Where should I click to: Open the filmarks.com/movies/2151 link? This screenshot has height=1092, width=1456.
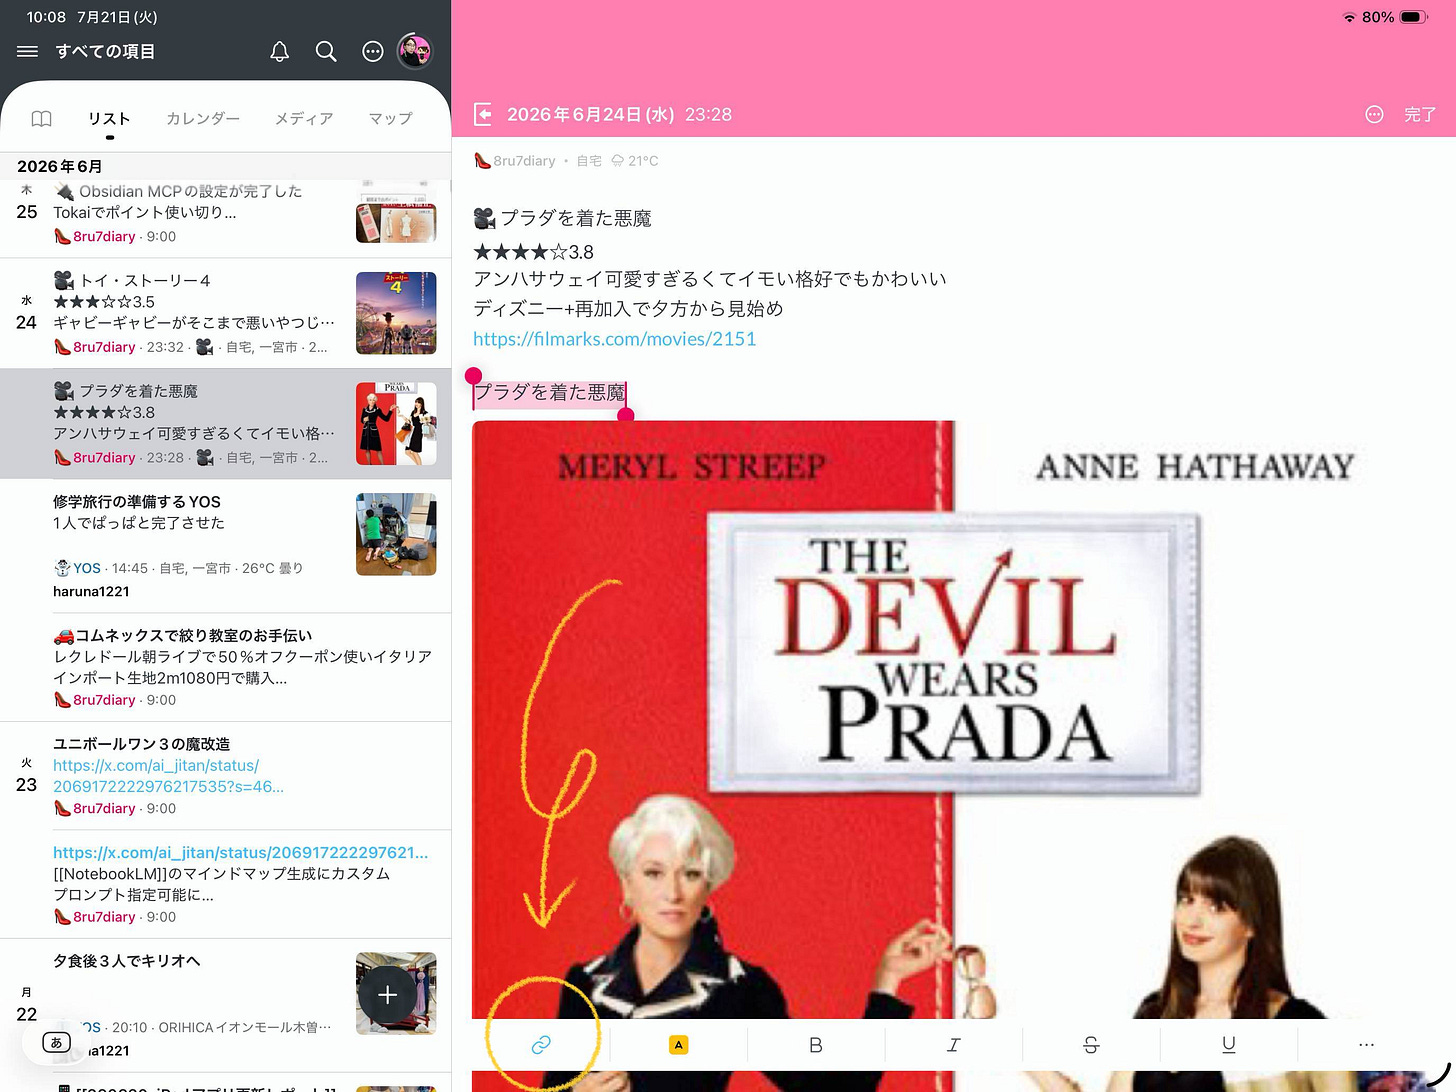point(614,339)
